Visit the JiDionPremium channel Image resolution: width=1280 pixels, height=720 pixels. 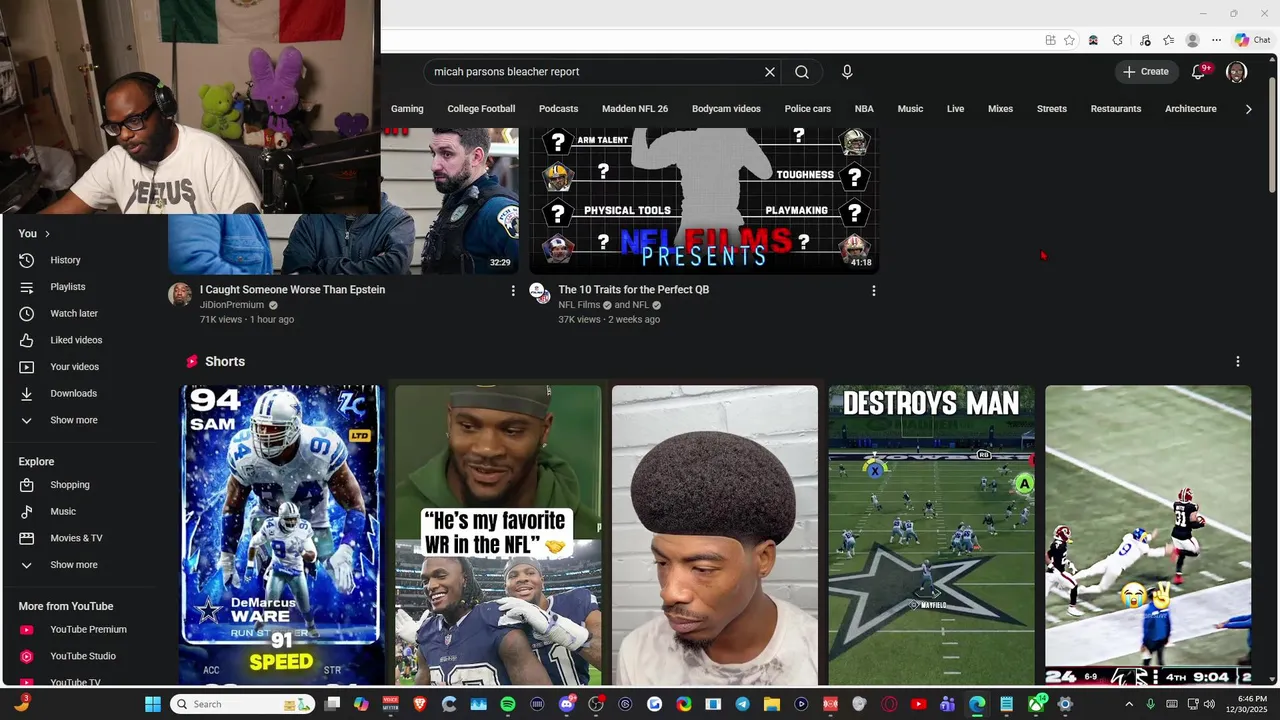pos(232,305)
